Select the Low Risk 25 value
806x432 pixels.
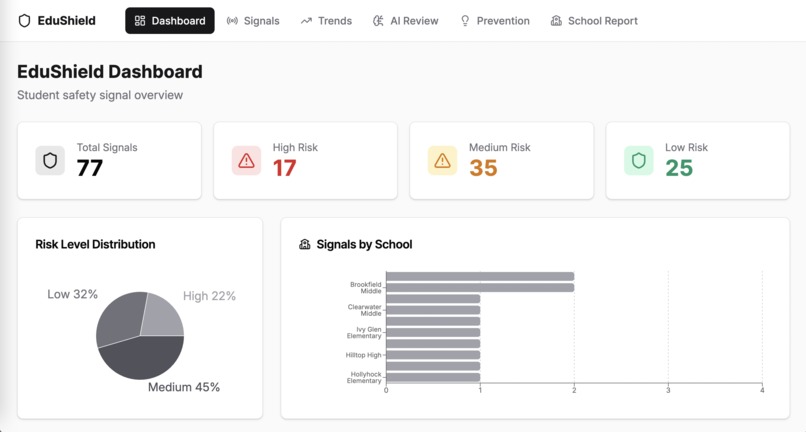coord(679,168)
